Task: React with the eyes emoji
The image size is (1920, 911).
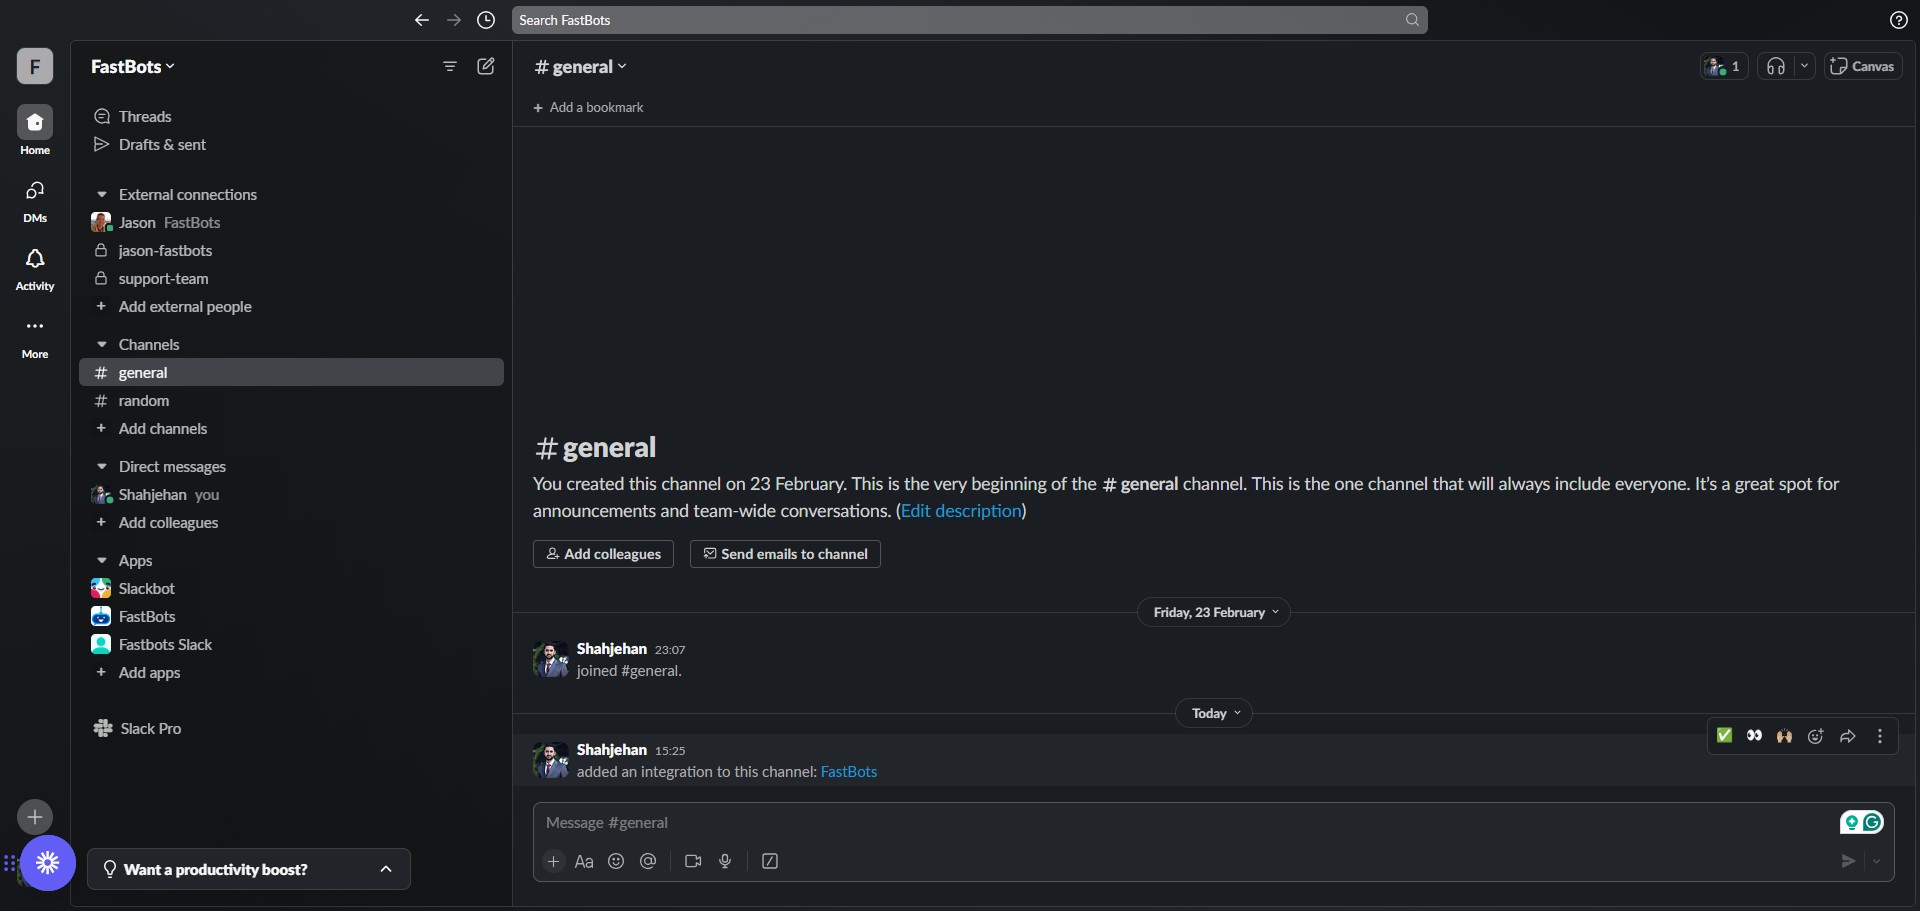Action: (1754, 736)
